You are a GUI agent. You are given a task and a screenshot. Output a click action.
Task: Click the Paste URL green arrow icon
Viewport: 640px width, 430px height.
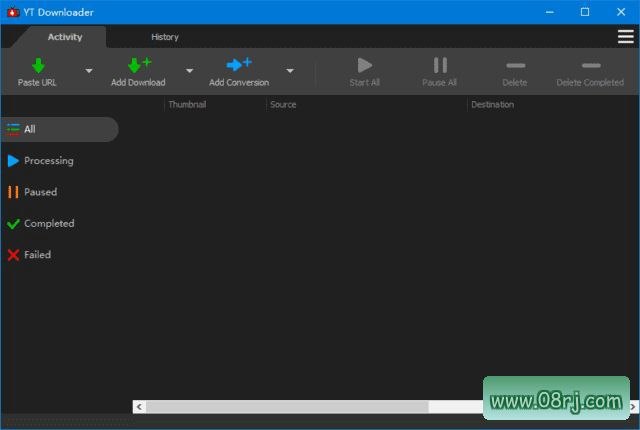pyautogui.click(x=38, y=65)
